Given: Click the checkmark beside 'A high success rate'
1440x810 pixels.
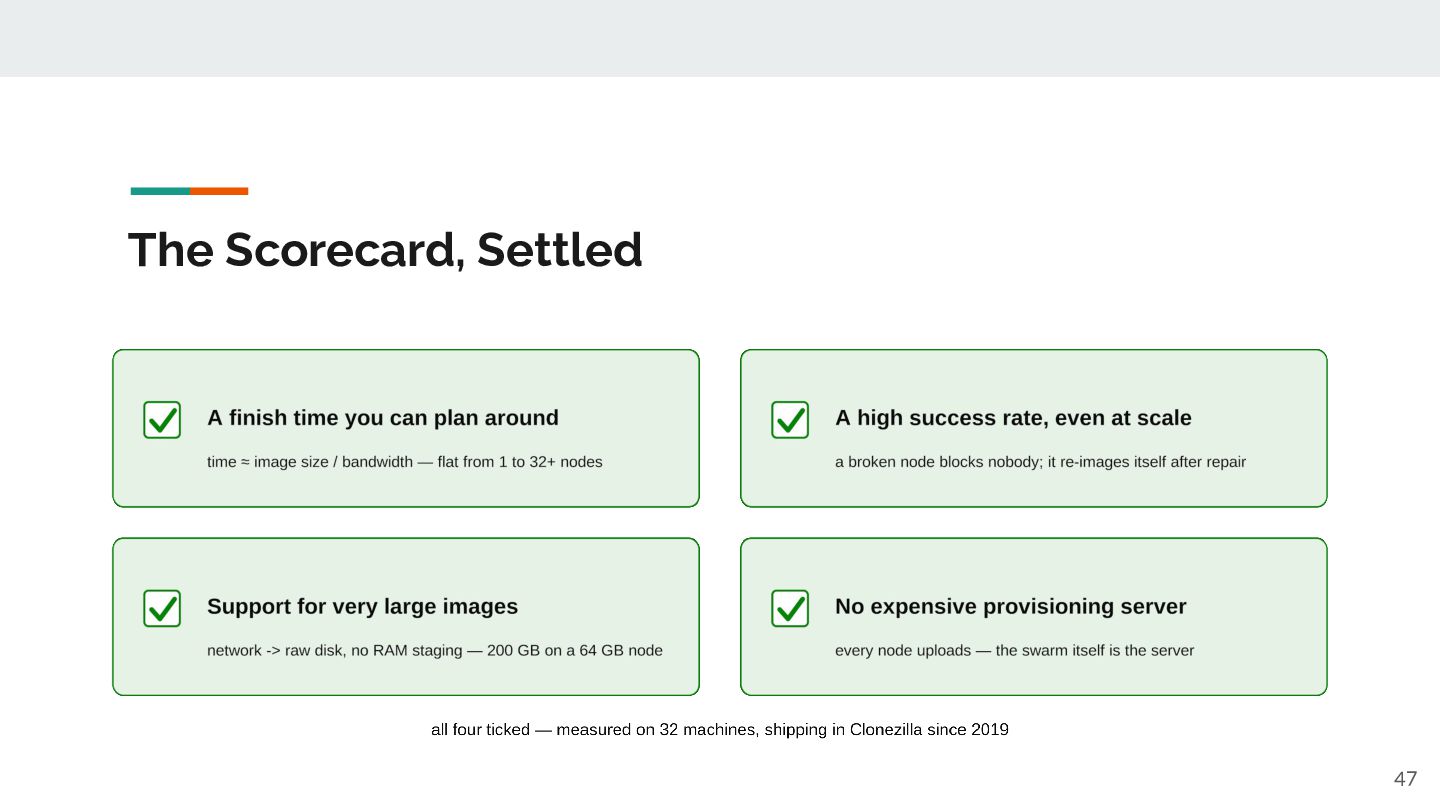Looking at the screenshot, I should [x=790, y=420].
